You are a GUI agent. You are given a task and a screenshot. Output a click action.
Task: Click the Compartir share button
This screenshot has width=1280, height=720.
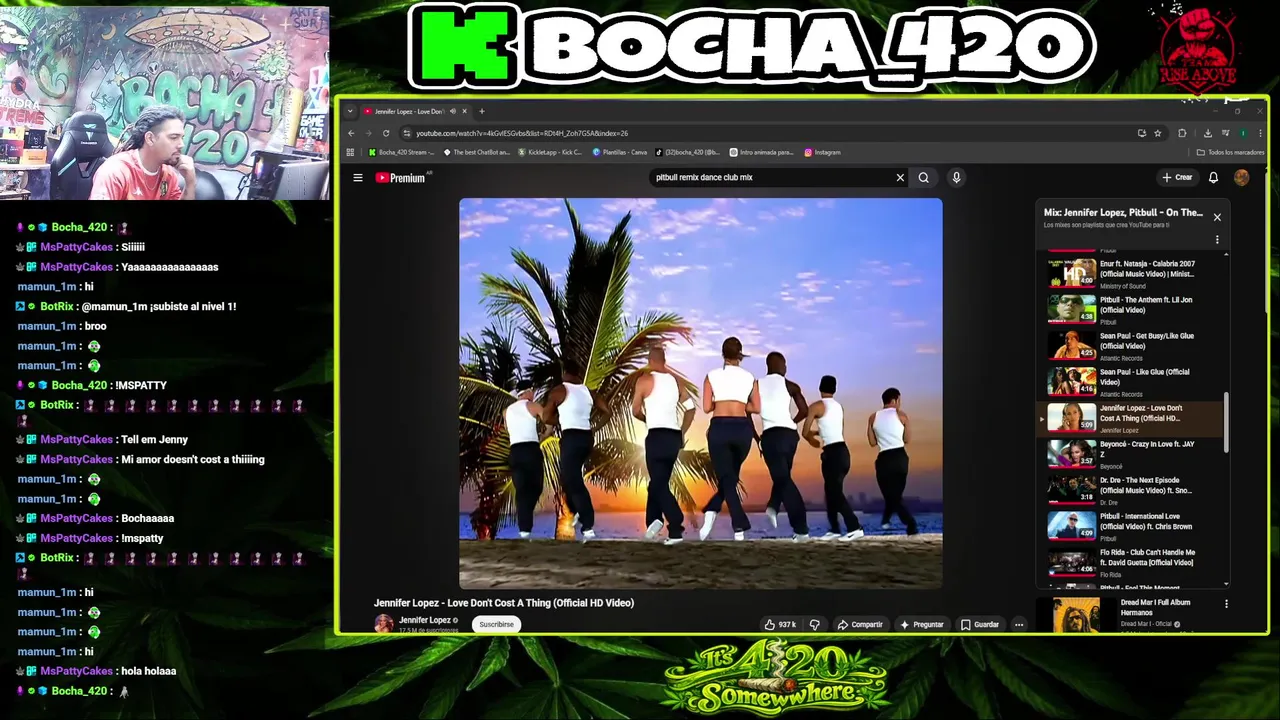coord(860,624)
